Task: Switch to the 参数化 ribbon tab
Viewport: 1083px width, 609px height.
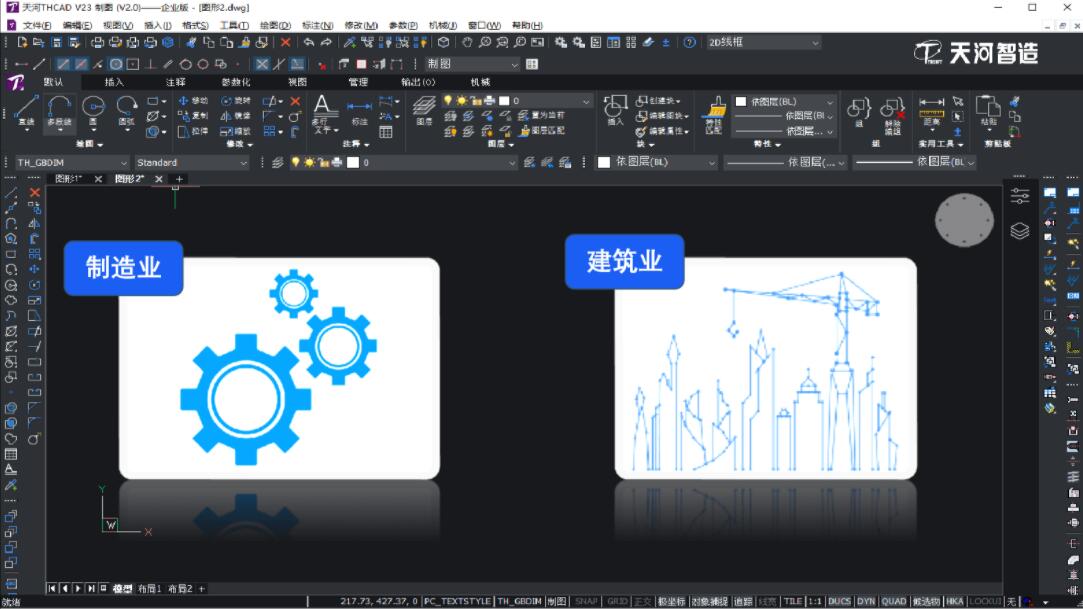Action: pos(236,82)
